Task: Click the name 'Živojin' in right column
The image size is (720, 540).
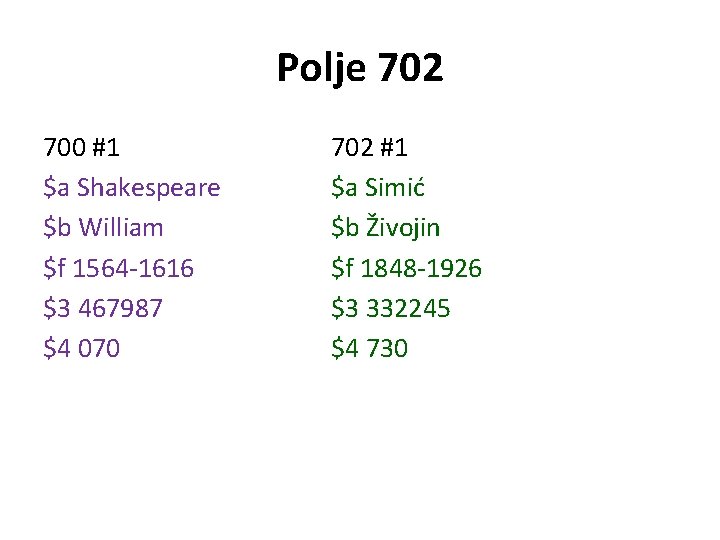Action: pos(403,226)
